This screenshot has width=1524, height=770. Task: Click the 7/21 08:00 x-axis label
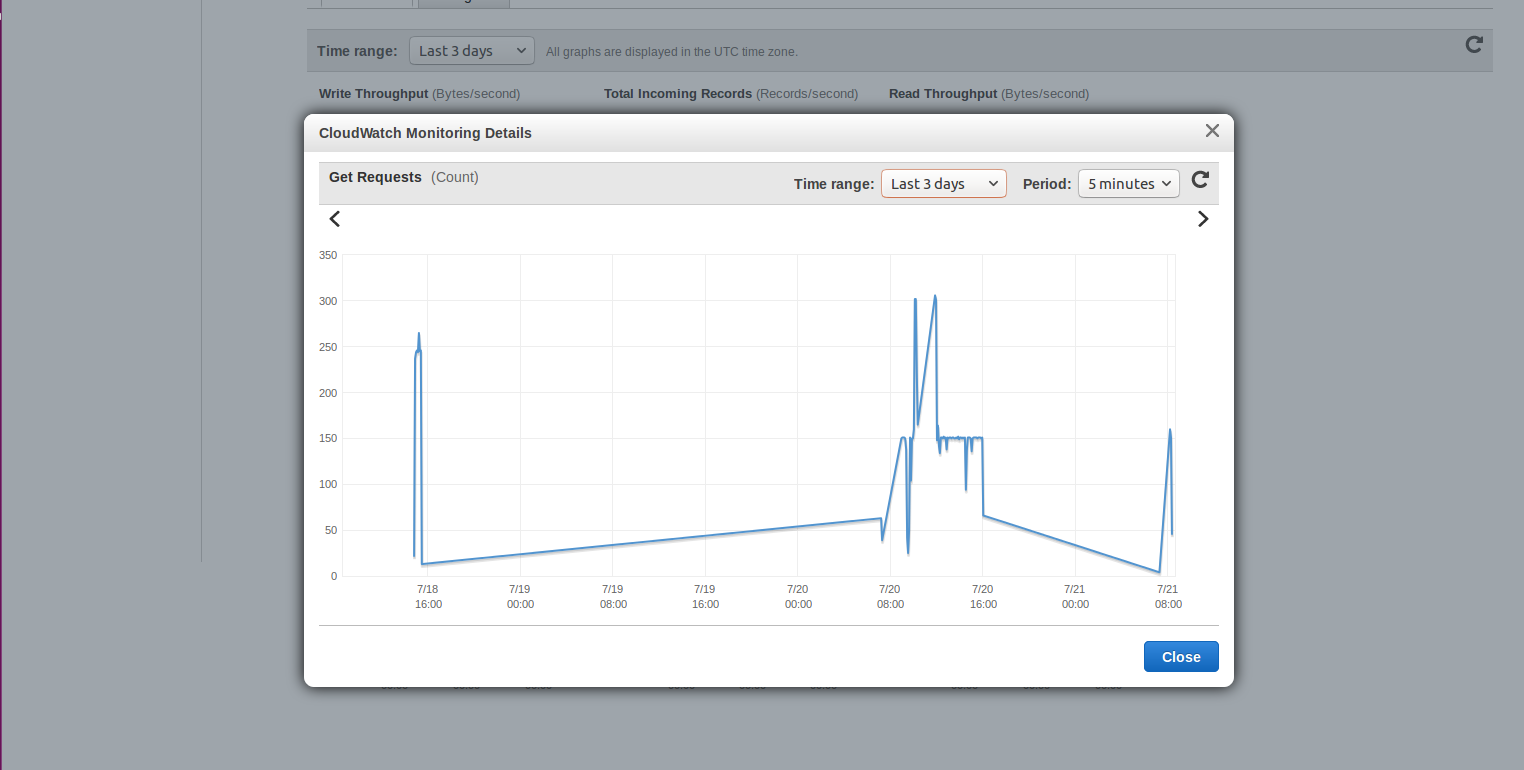(x=1168, y=597)
